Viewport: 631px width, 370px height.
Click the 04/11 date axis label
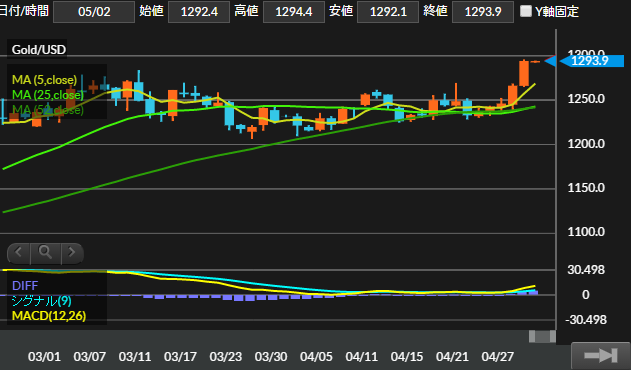(x=362, y=357)
